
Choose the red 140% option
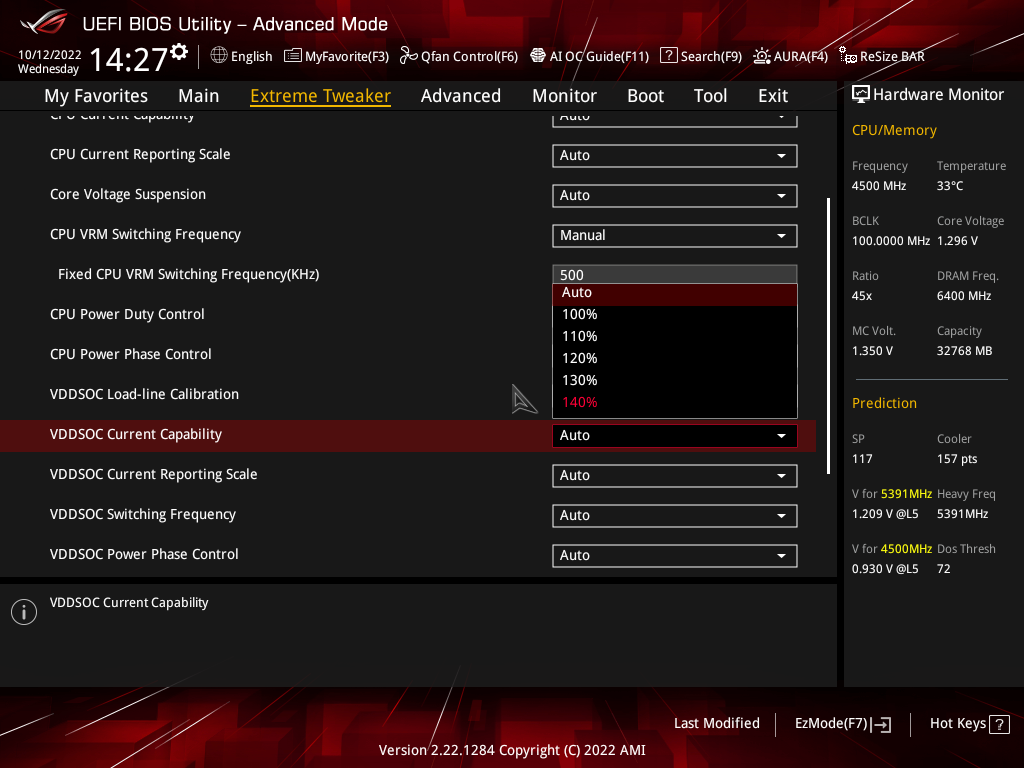pyautogui.click(x=675, y=403)
